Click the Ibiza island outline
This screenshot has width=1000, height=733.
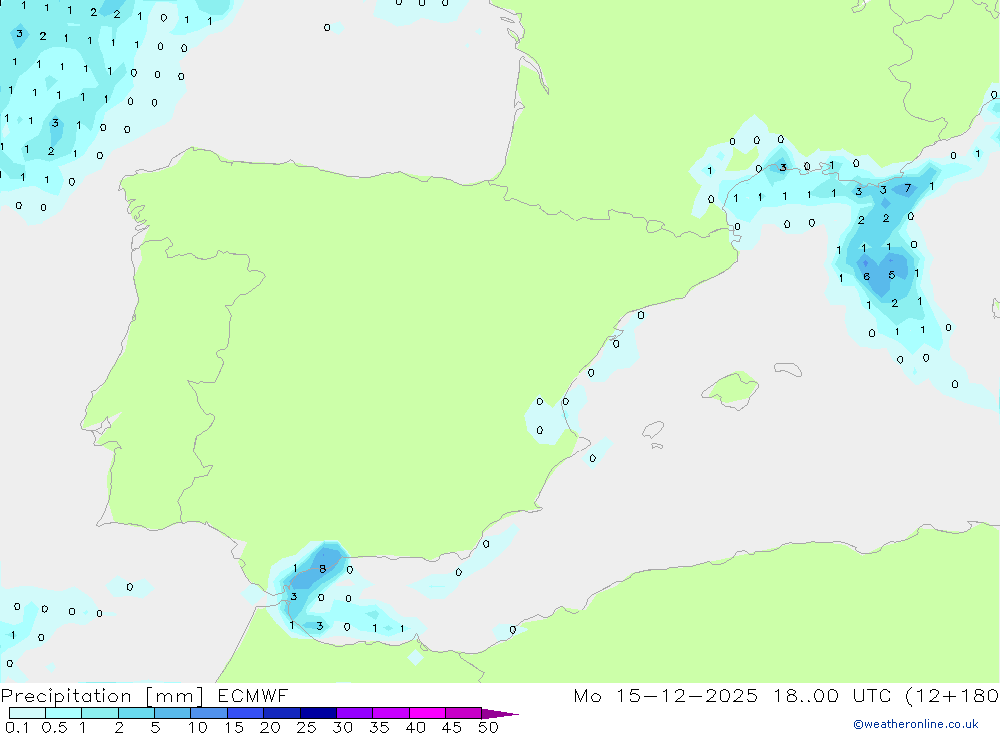[x=654, y=430]
